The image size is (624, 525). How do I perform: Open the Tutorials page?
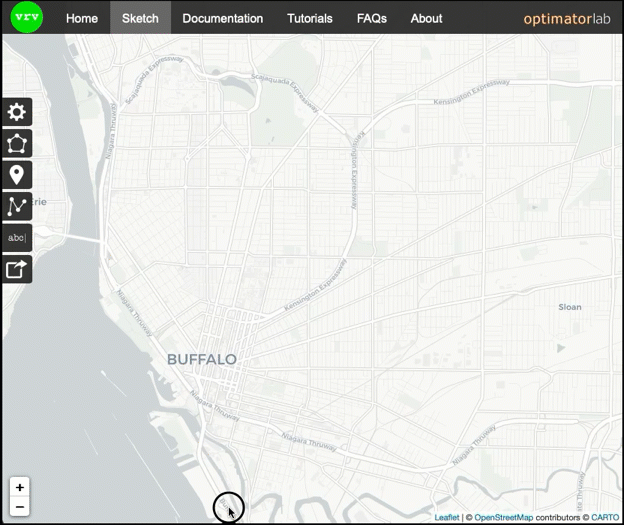(310, 18)
